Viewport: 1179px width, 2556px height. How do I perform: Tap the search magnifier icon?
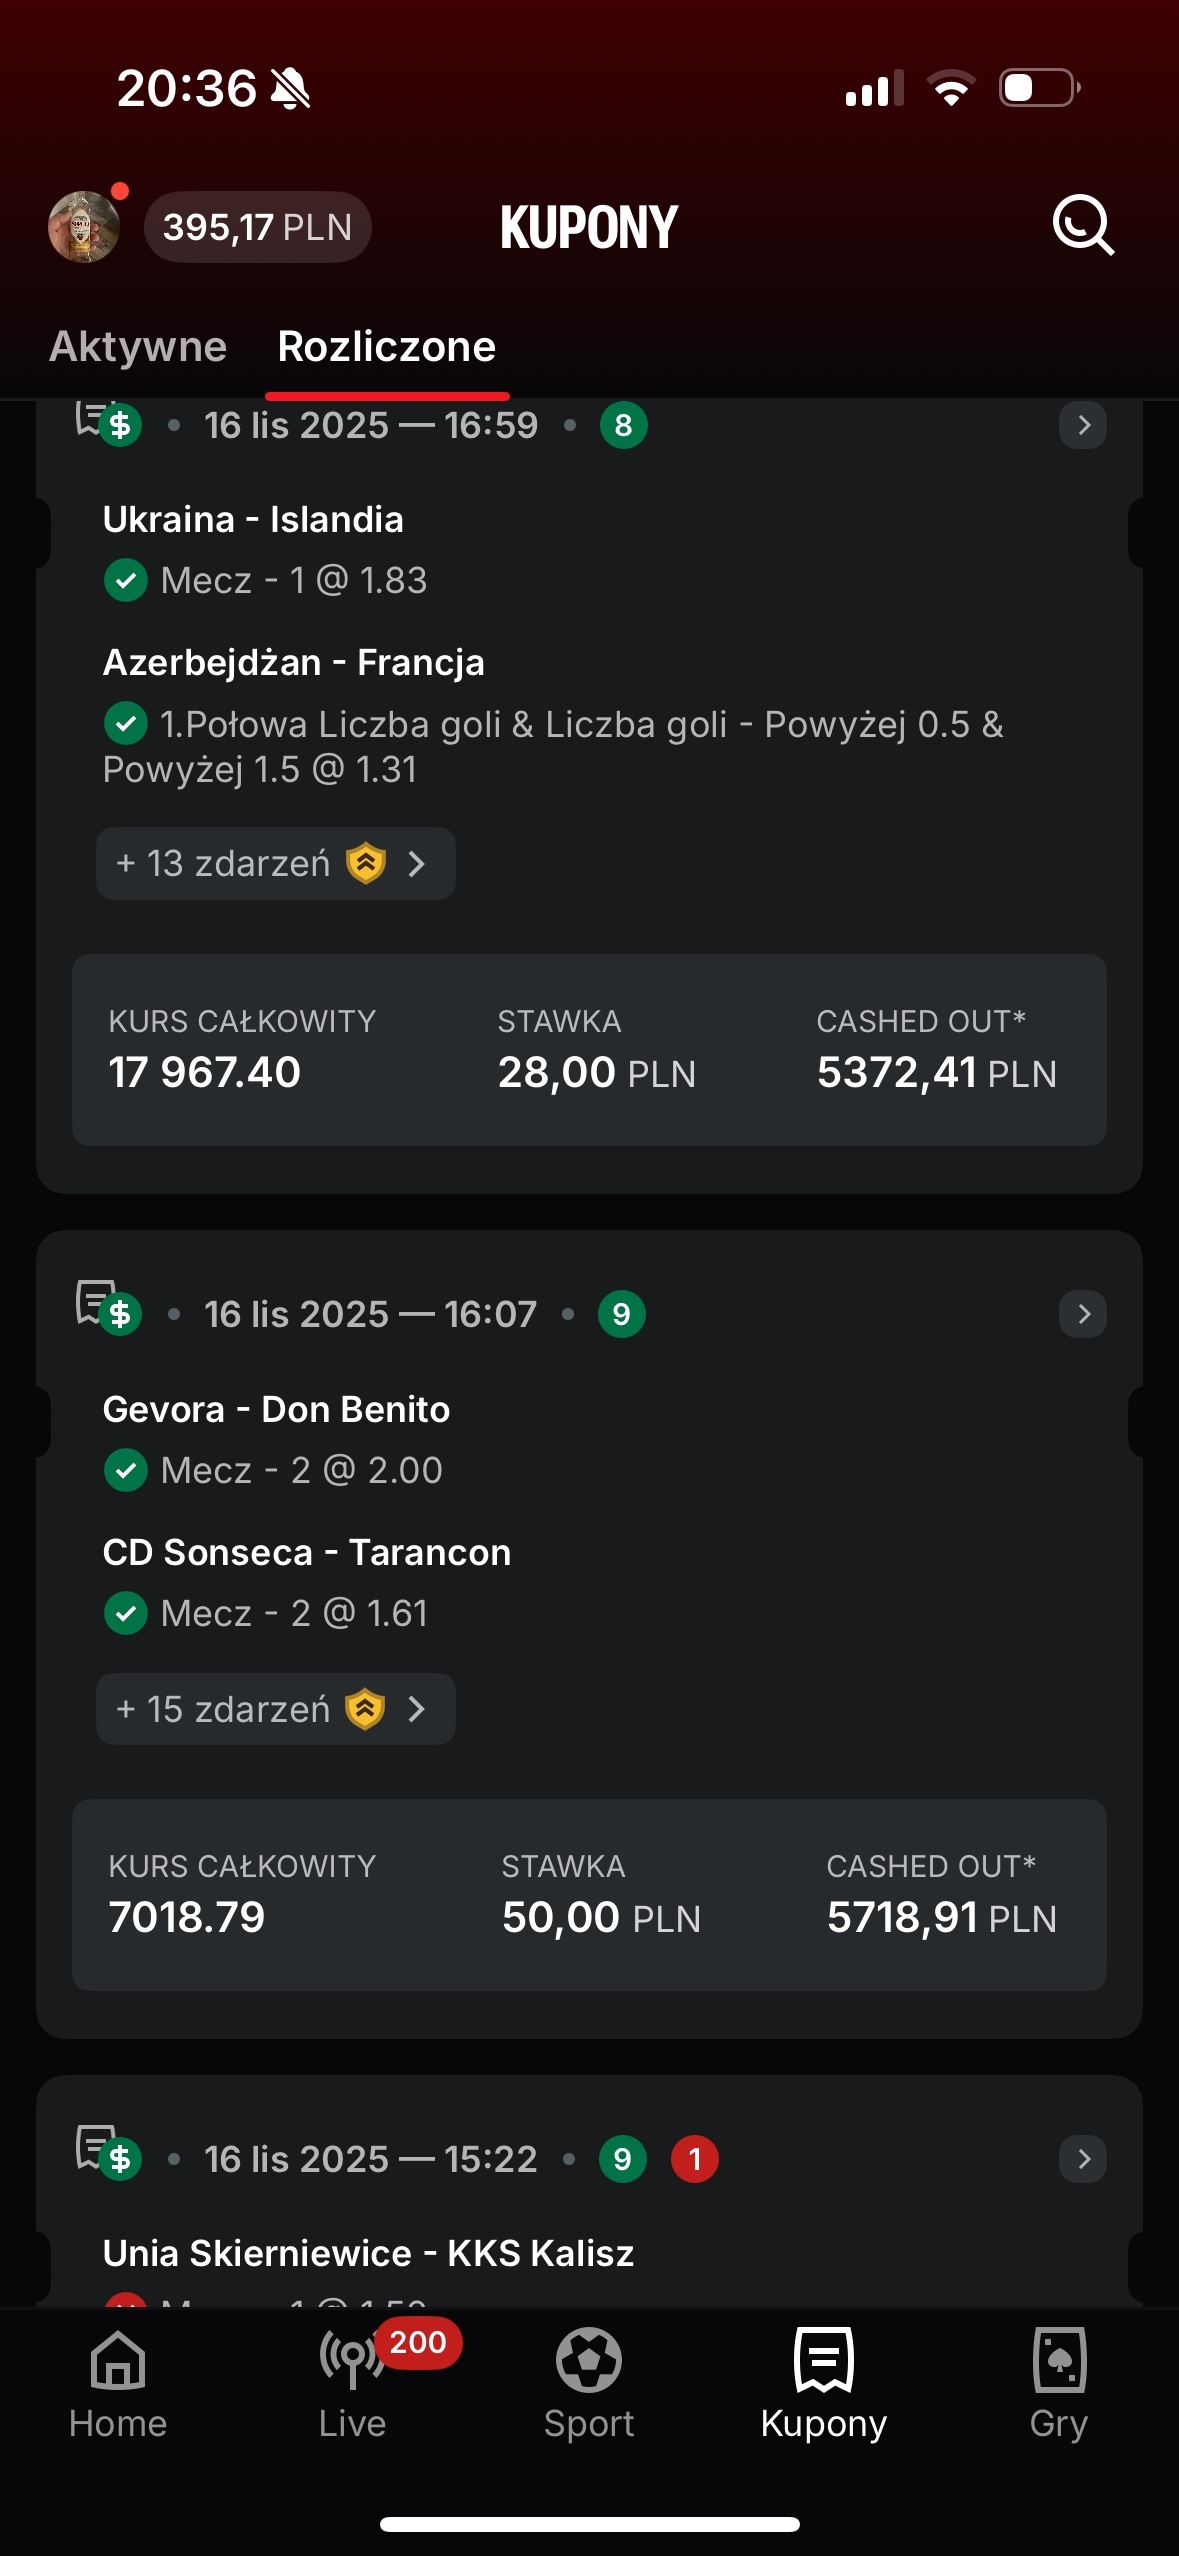(x=1083, y=226)
